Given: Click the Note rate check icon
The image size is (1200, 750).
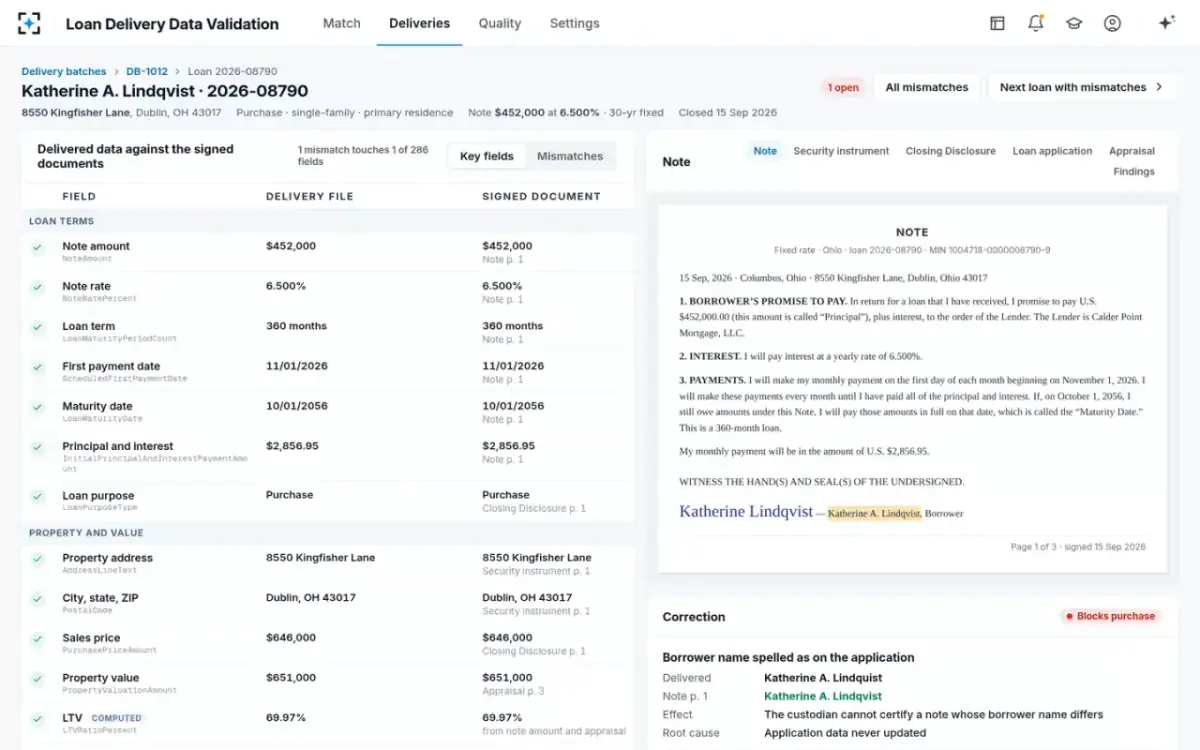Looking at the screenshot, I should click(37, 287).
